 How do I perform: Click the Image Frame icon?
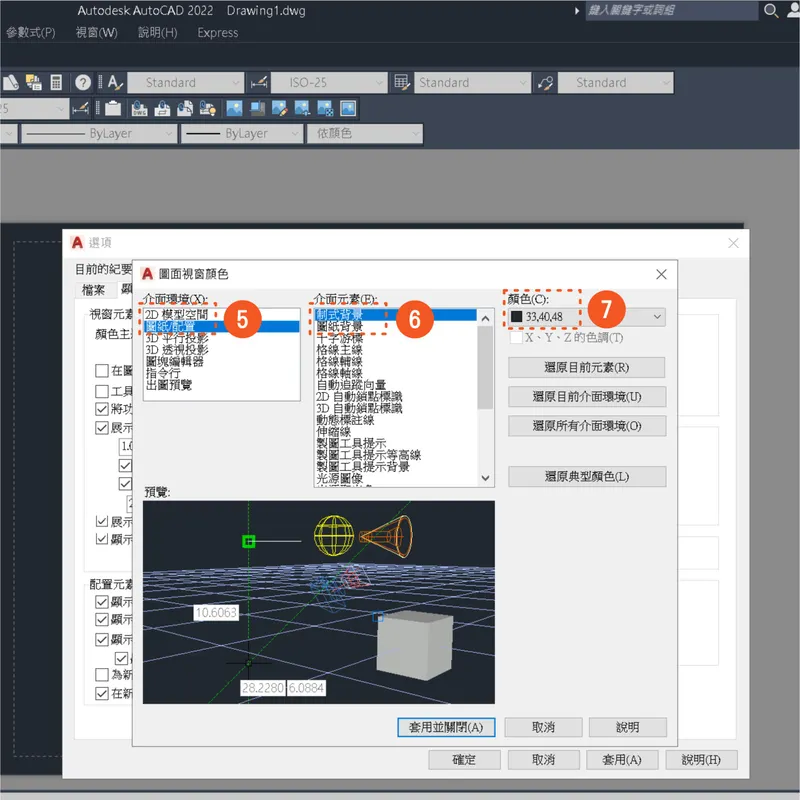pyautogui.click(x=348, y=108)
